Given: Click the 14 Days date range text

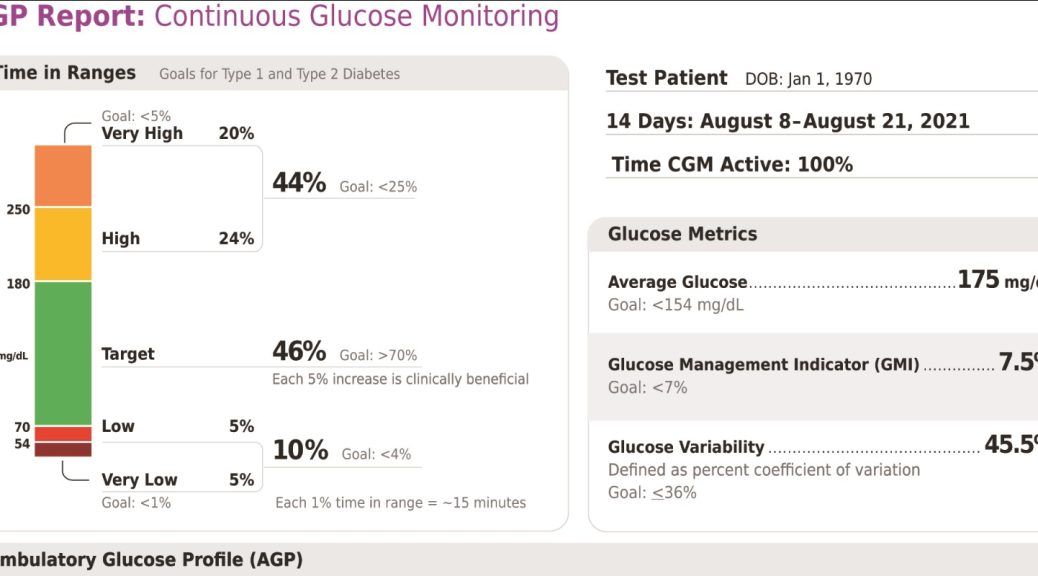Looking at the screenshot, I should coord(788,121).
